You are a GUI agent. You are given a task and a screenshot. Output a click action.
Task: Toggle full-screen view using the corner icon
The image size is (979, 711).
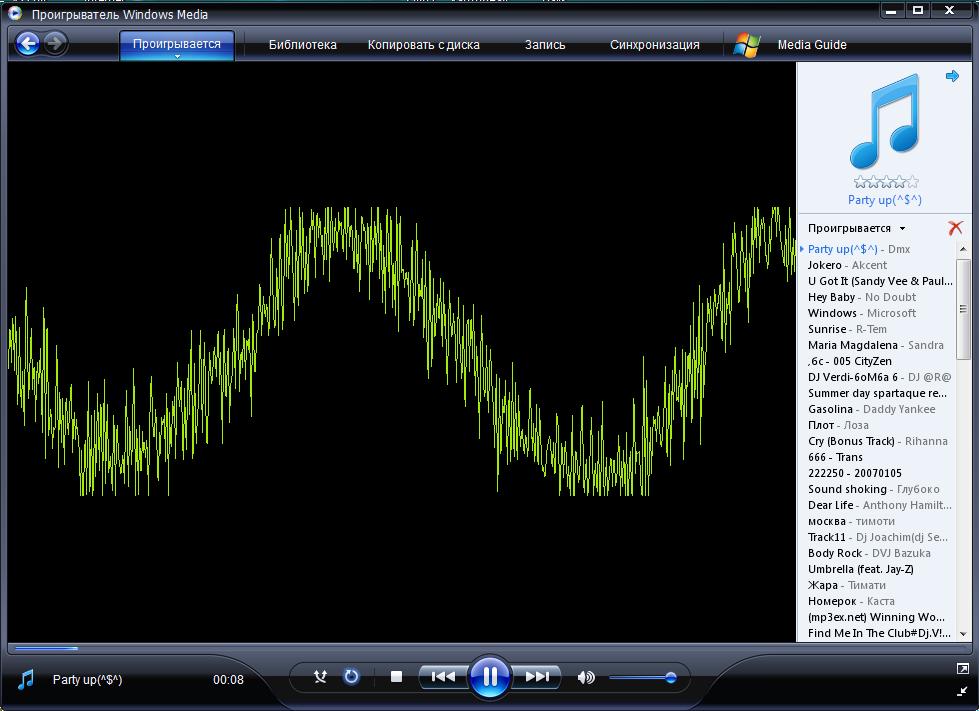click(962, 668)
